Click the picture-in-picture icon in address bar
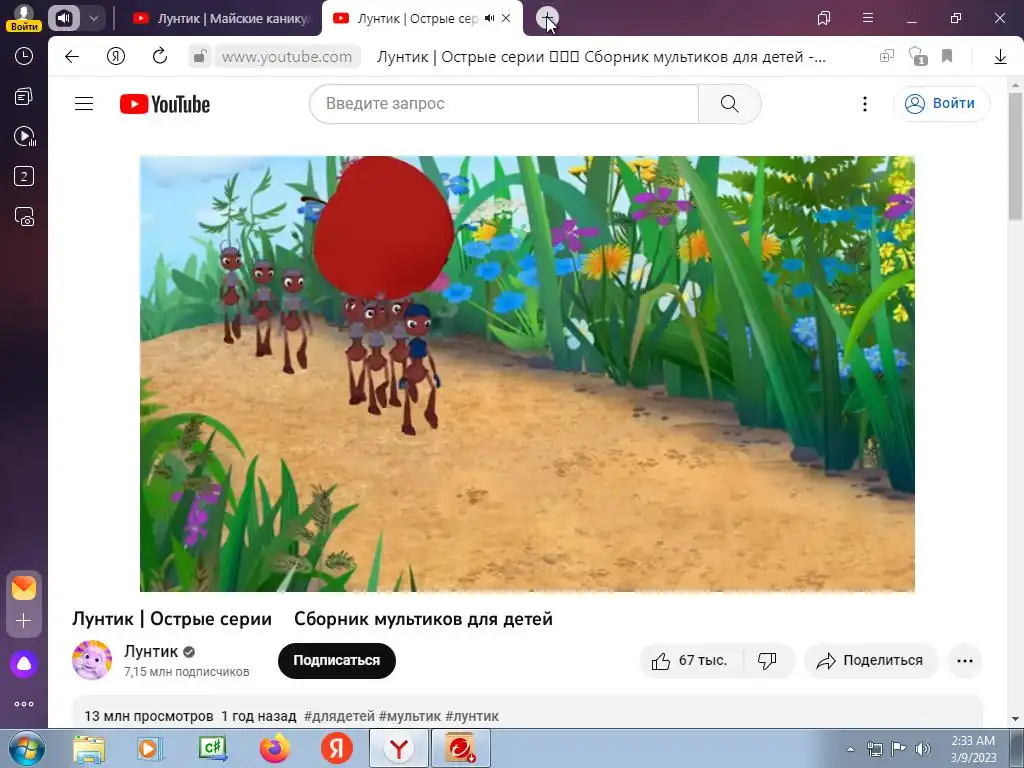 (x=886, y=57)
